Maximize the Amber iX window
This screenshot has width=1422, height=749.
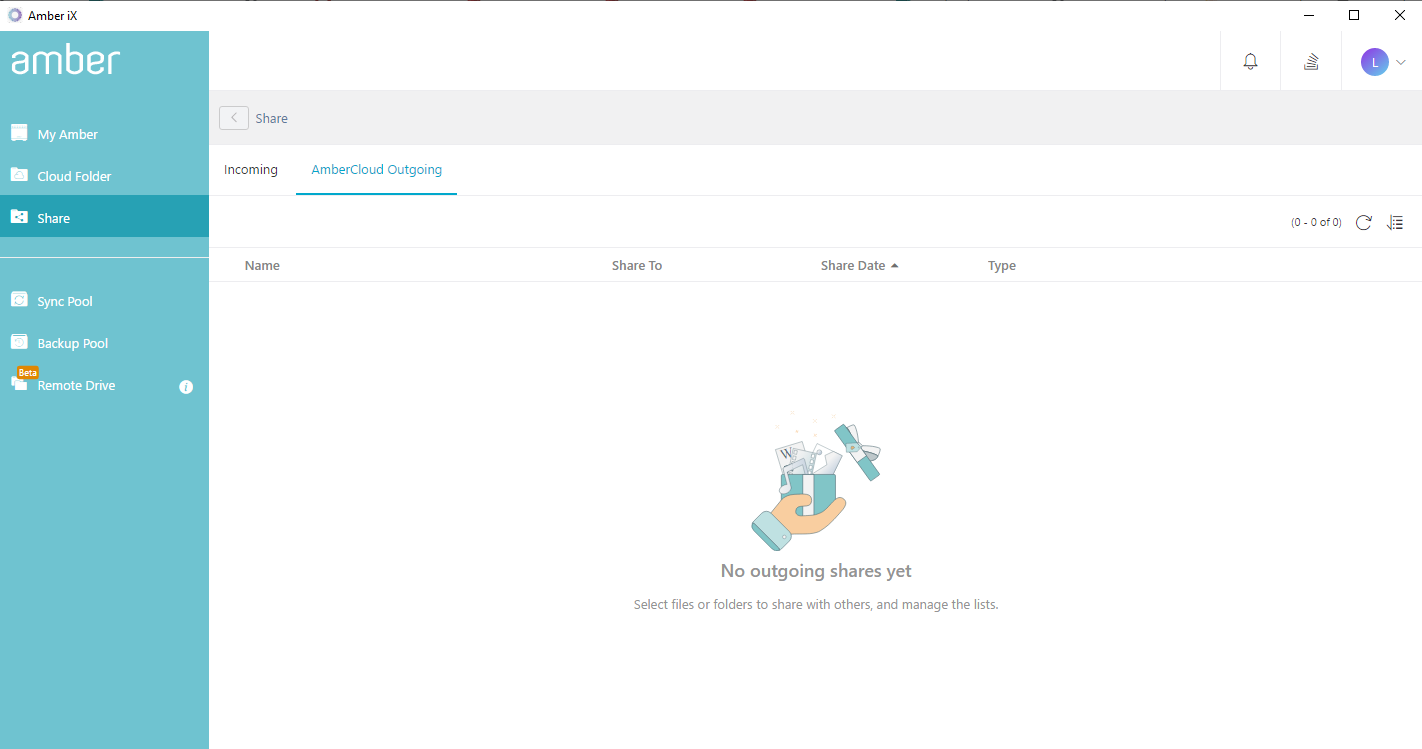pos(1354,15)
